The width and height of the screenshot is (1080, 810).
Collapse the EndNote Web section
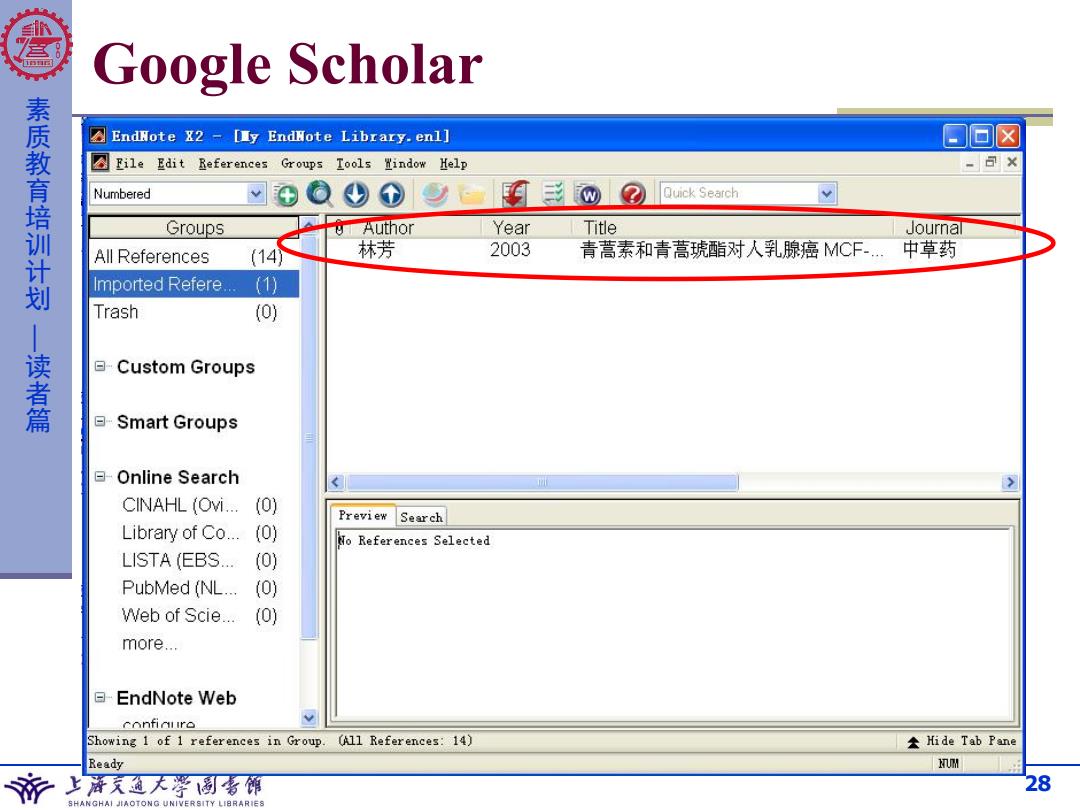(101, 698)
